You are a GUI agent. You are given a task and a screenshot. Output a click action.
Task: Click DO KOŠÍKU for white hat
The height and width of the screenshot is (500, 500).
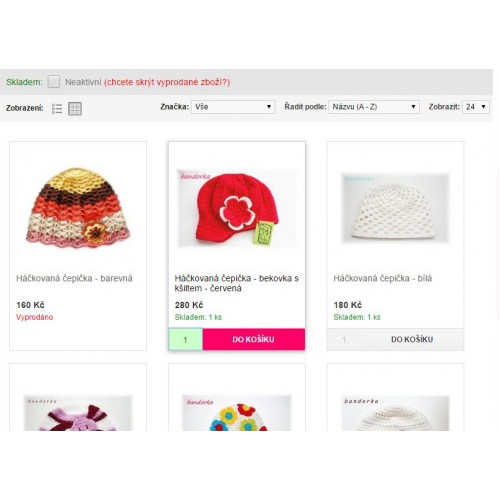coord(412,339)
